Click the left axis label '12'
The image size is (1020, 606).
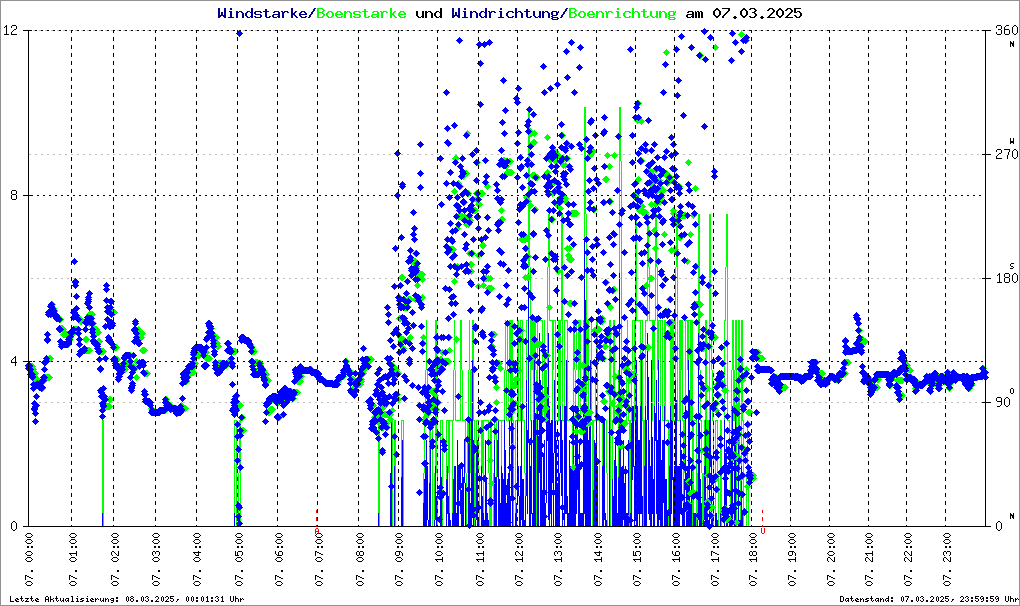[11, 31]
